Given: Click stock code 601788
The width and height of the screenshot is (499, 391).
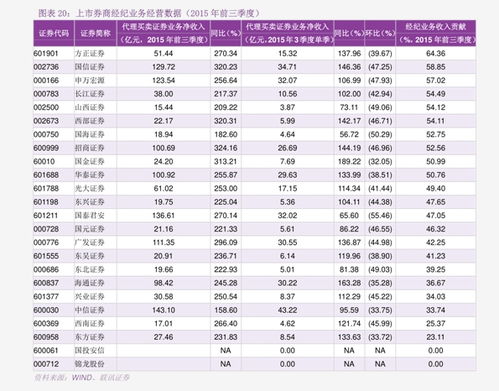Looking at the screenshot, I should 46,188.
